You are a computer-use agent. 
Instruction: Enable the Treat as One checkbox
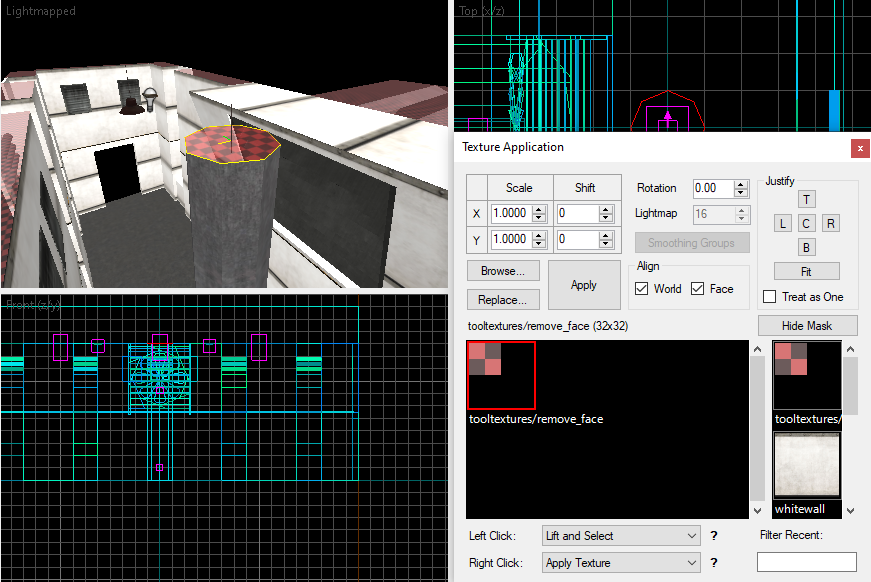tap(769, 297)
